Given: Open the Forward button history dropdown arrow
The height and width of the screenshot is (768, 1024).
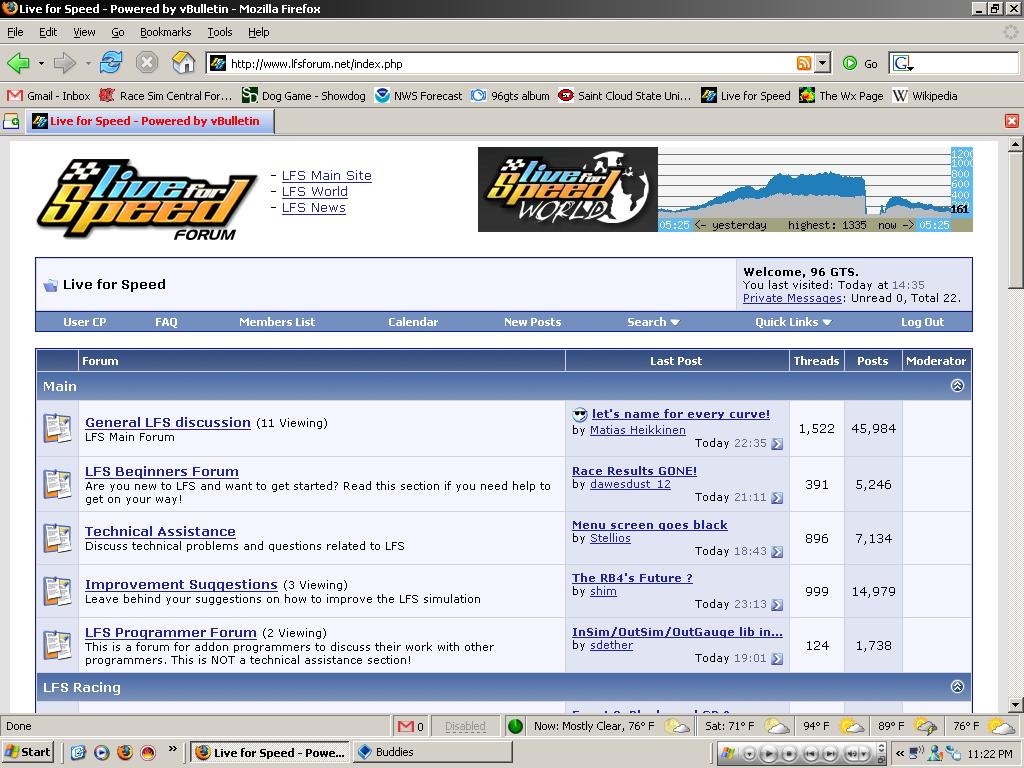Looking at the screenshot, I should point(88,63).
